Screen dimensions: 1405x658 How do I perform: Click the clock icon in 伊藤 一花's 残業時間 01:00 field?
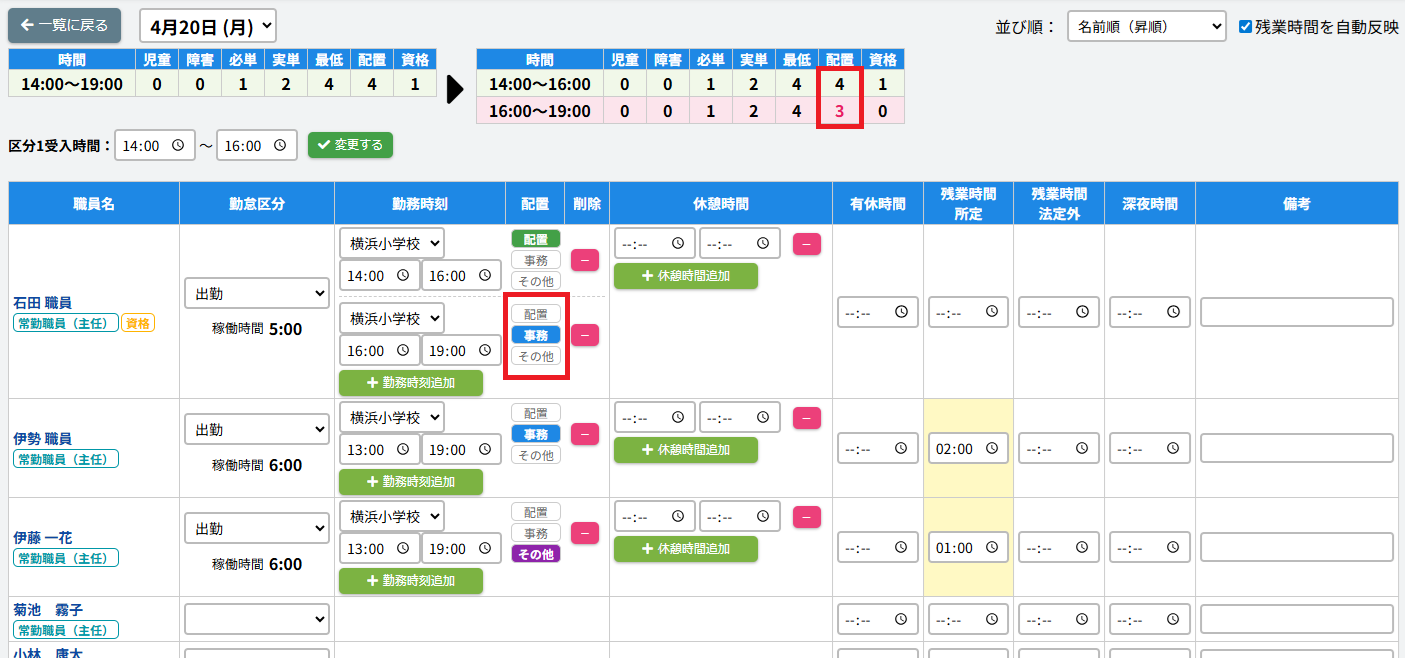[992, 548]
